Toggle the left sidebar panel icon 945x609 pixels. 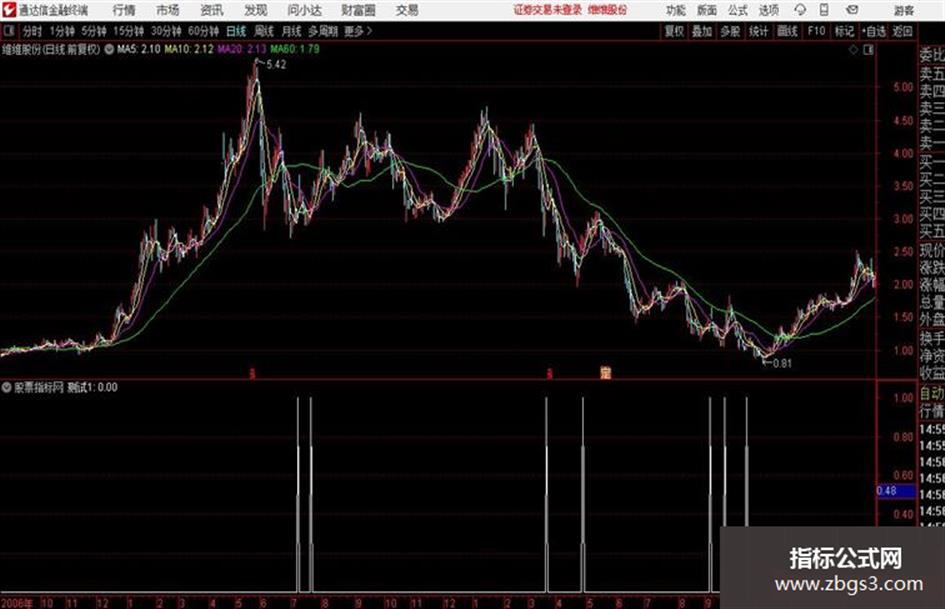(9, 31)
